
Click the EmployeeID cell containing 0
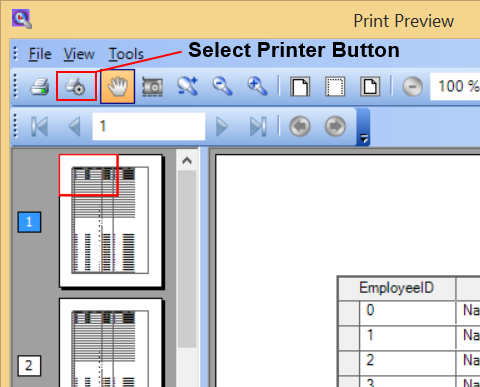(407, 312)
